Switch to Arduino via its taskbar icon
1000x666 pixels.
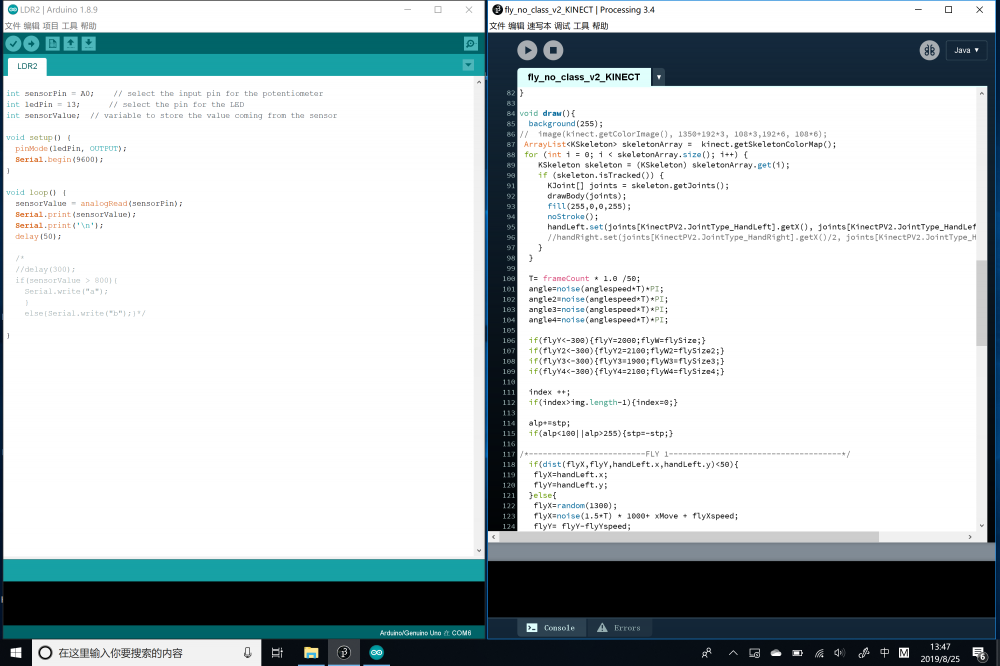pos(376,653)
